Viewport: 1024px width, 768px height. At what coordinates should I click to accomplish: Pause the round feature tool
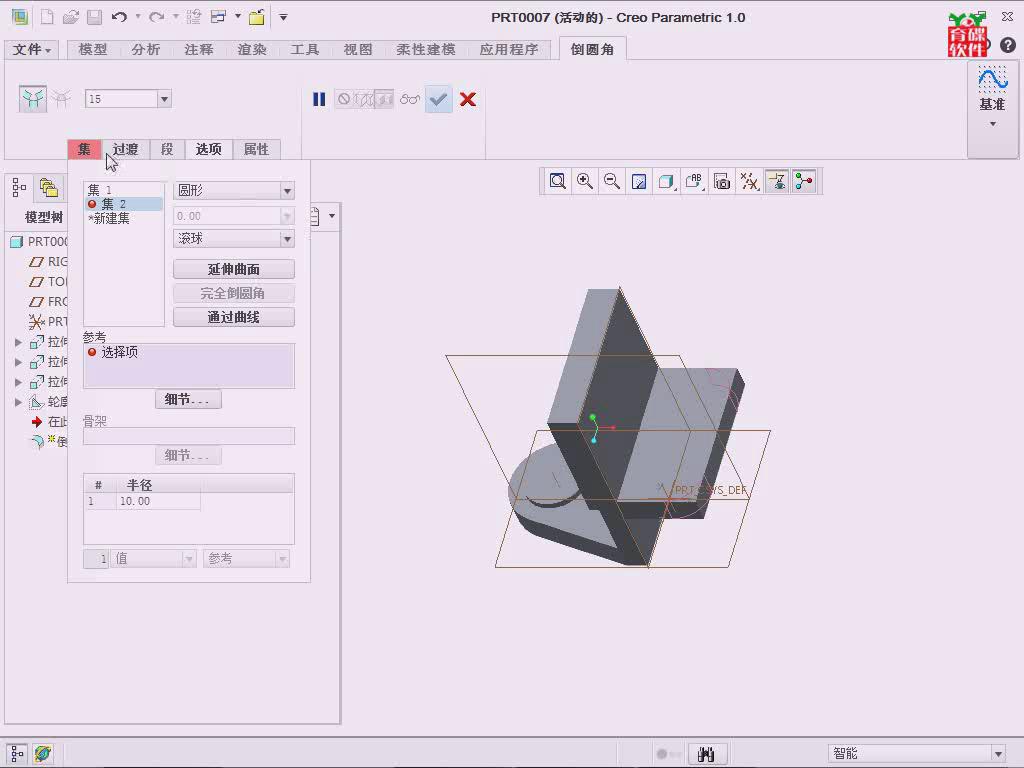tap(319, 99)
